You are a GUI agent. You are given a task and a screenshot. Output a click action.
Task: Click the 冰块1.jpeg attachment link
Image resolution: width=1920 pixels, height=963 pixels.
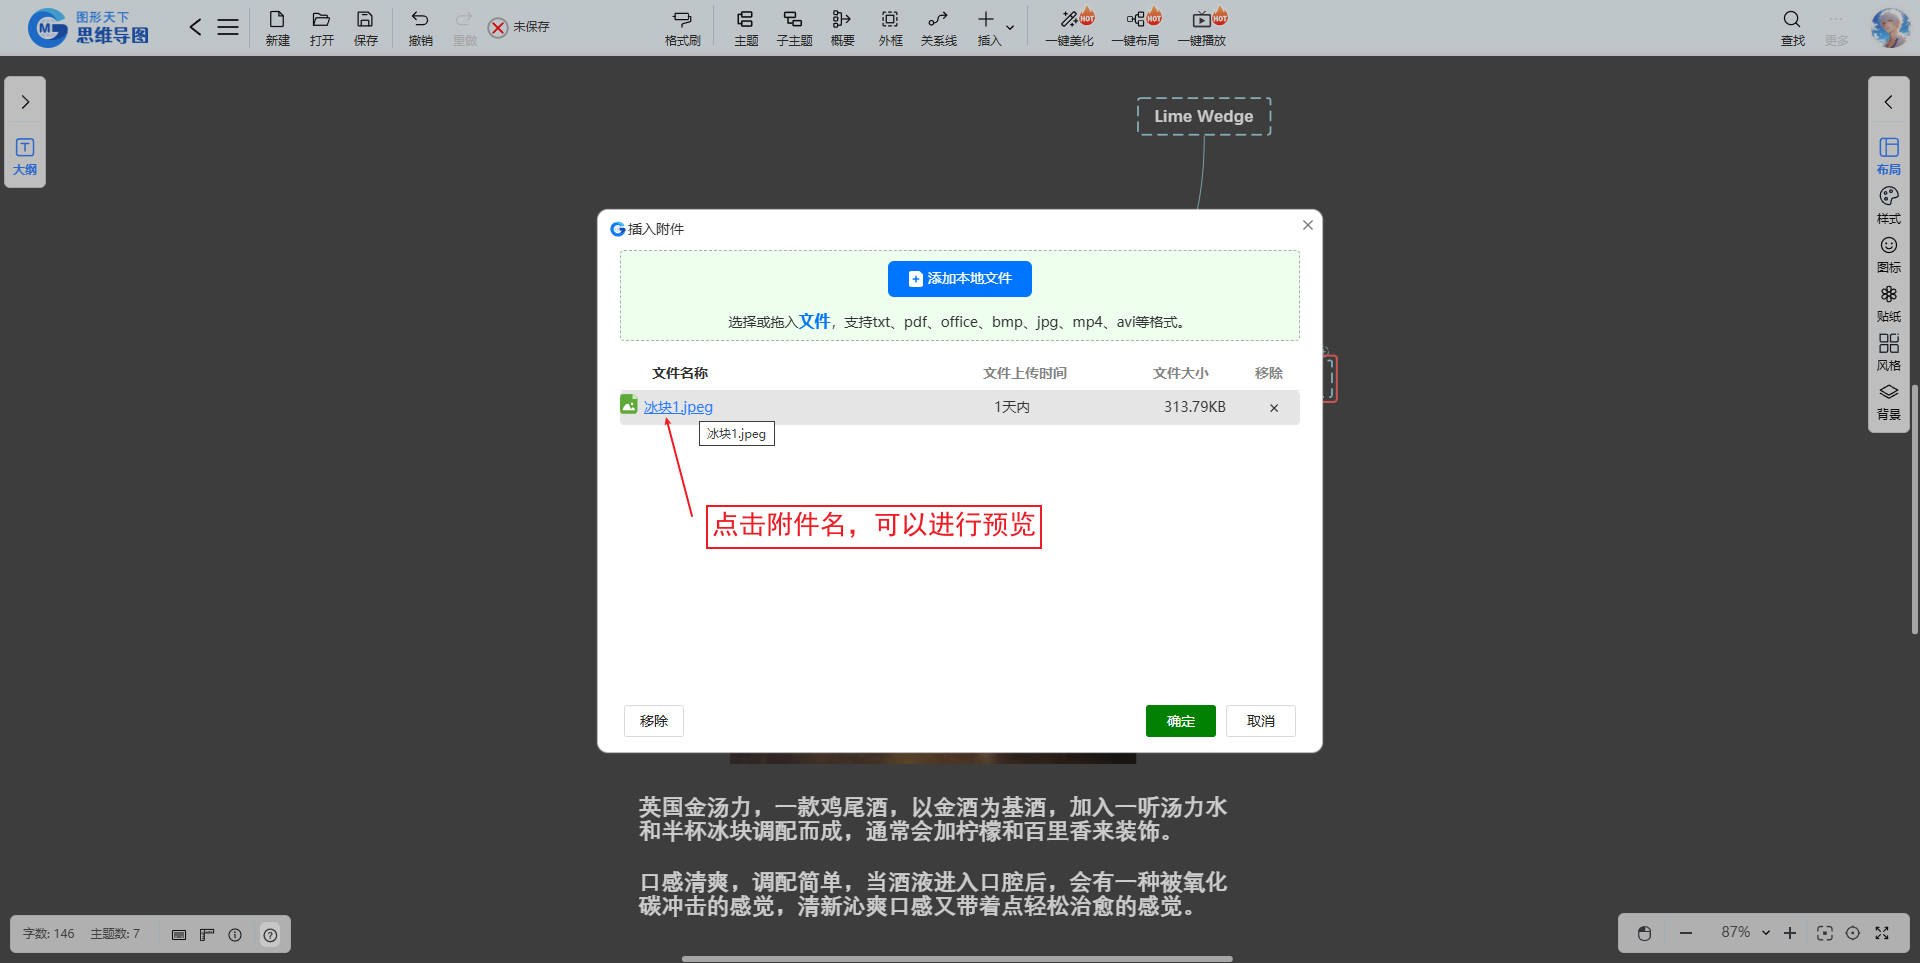click(678, 407)
